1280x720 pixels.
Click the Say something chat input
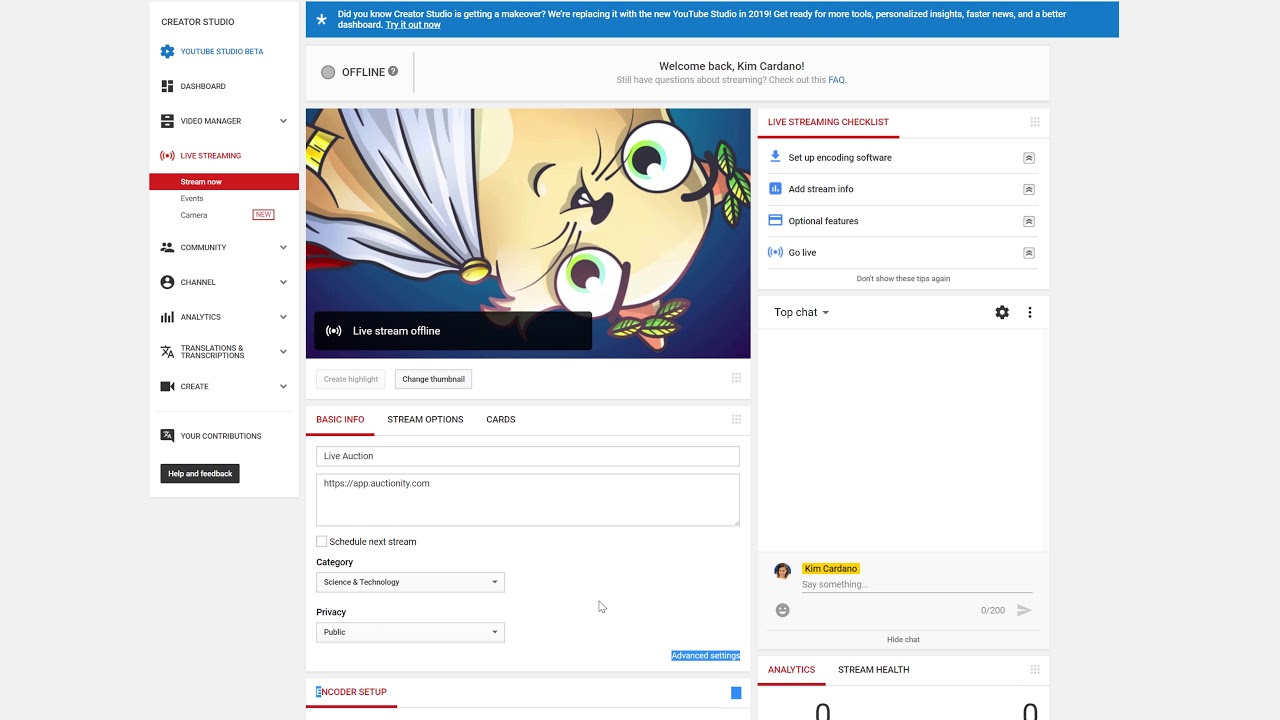[917, 585]
